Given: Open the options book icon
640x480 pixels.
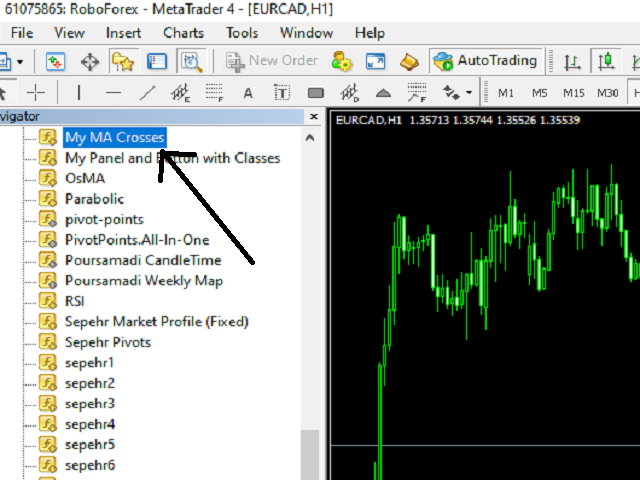Looking at the screenshot, I should pos(409,62).
